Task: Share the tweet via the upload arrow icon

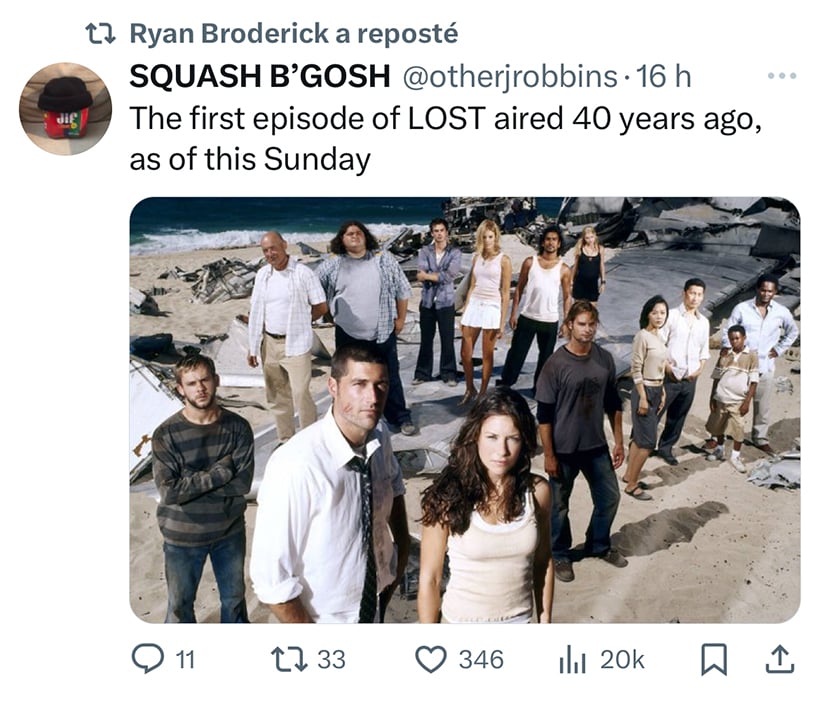Action: pyautogui.click(x=780, y=659)
